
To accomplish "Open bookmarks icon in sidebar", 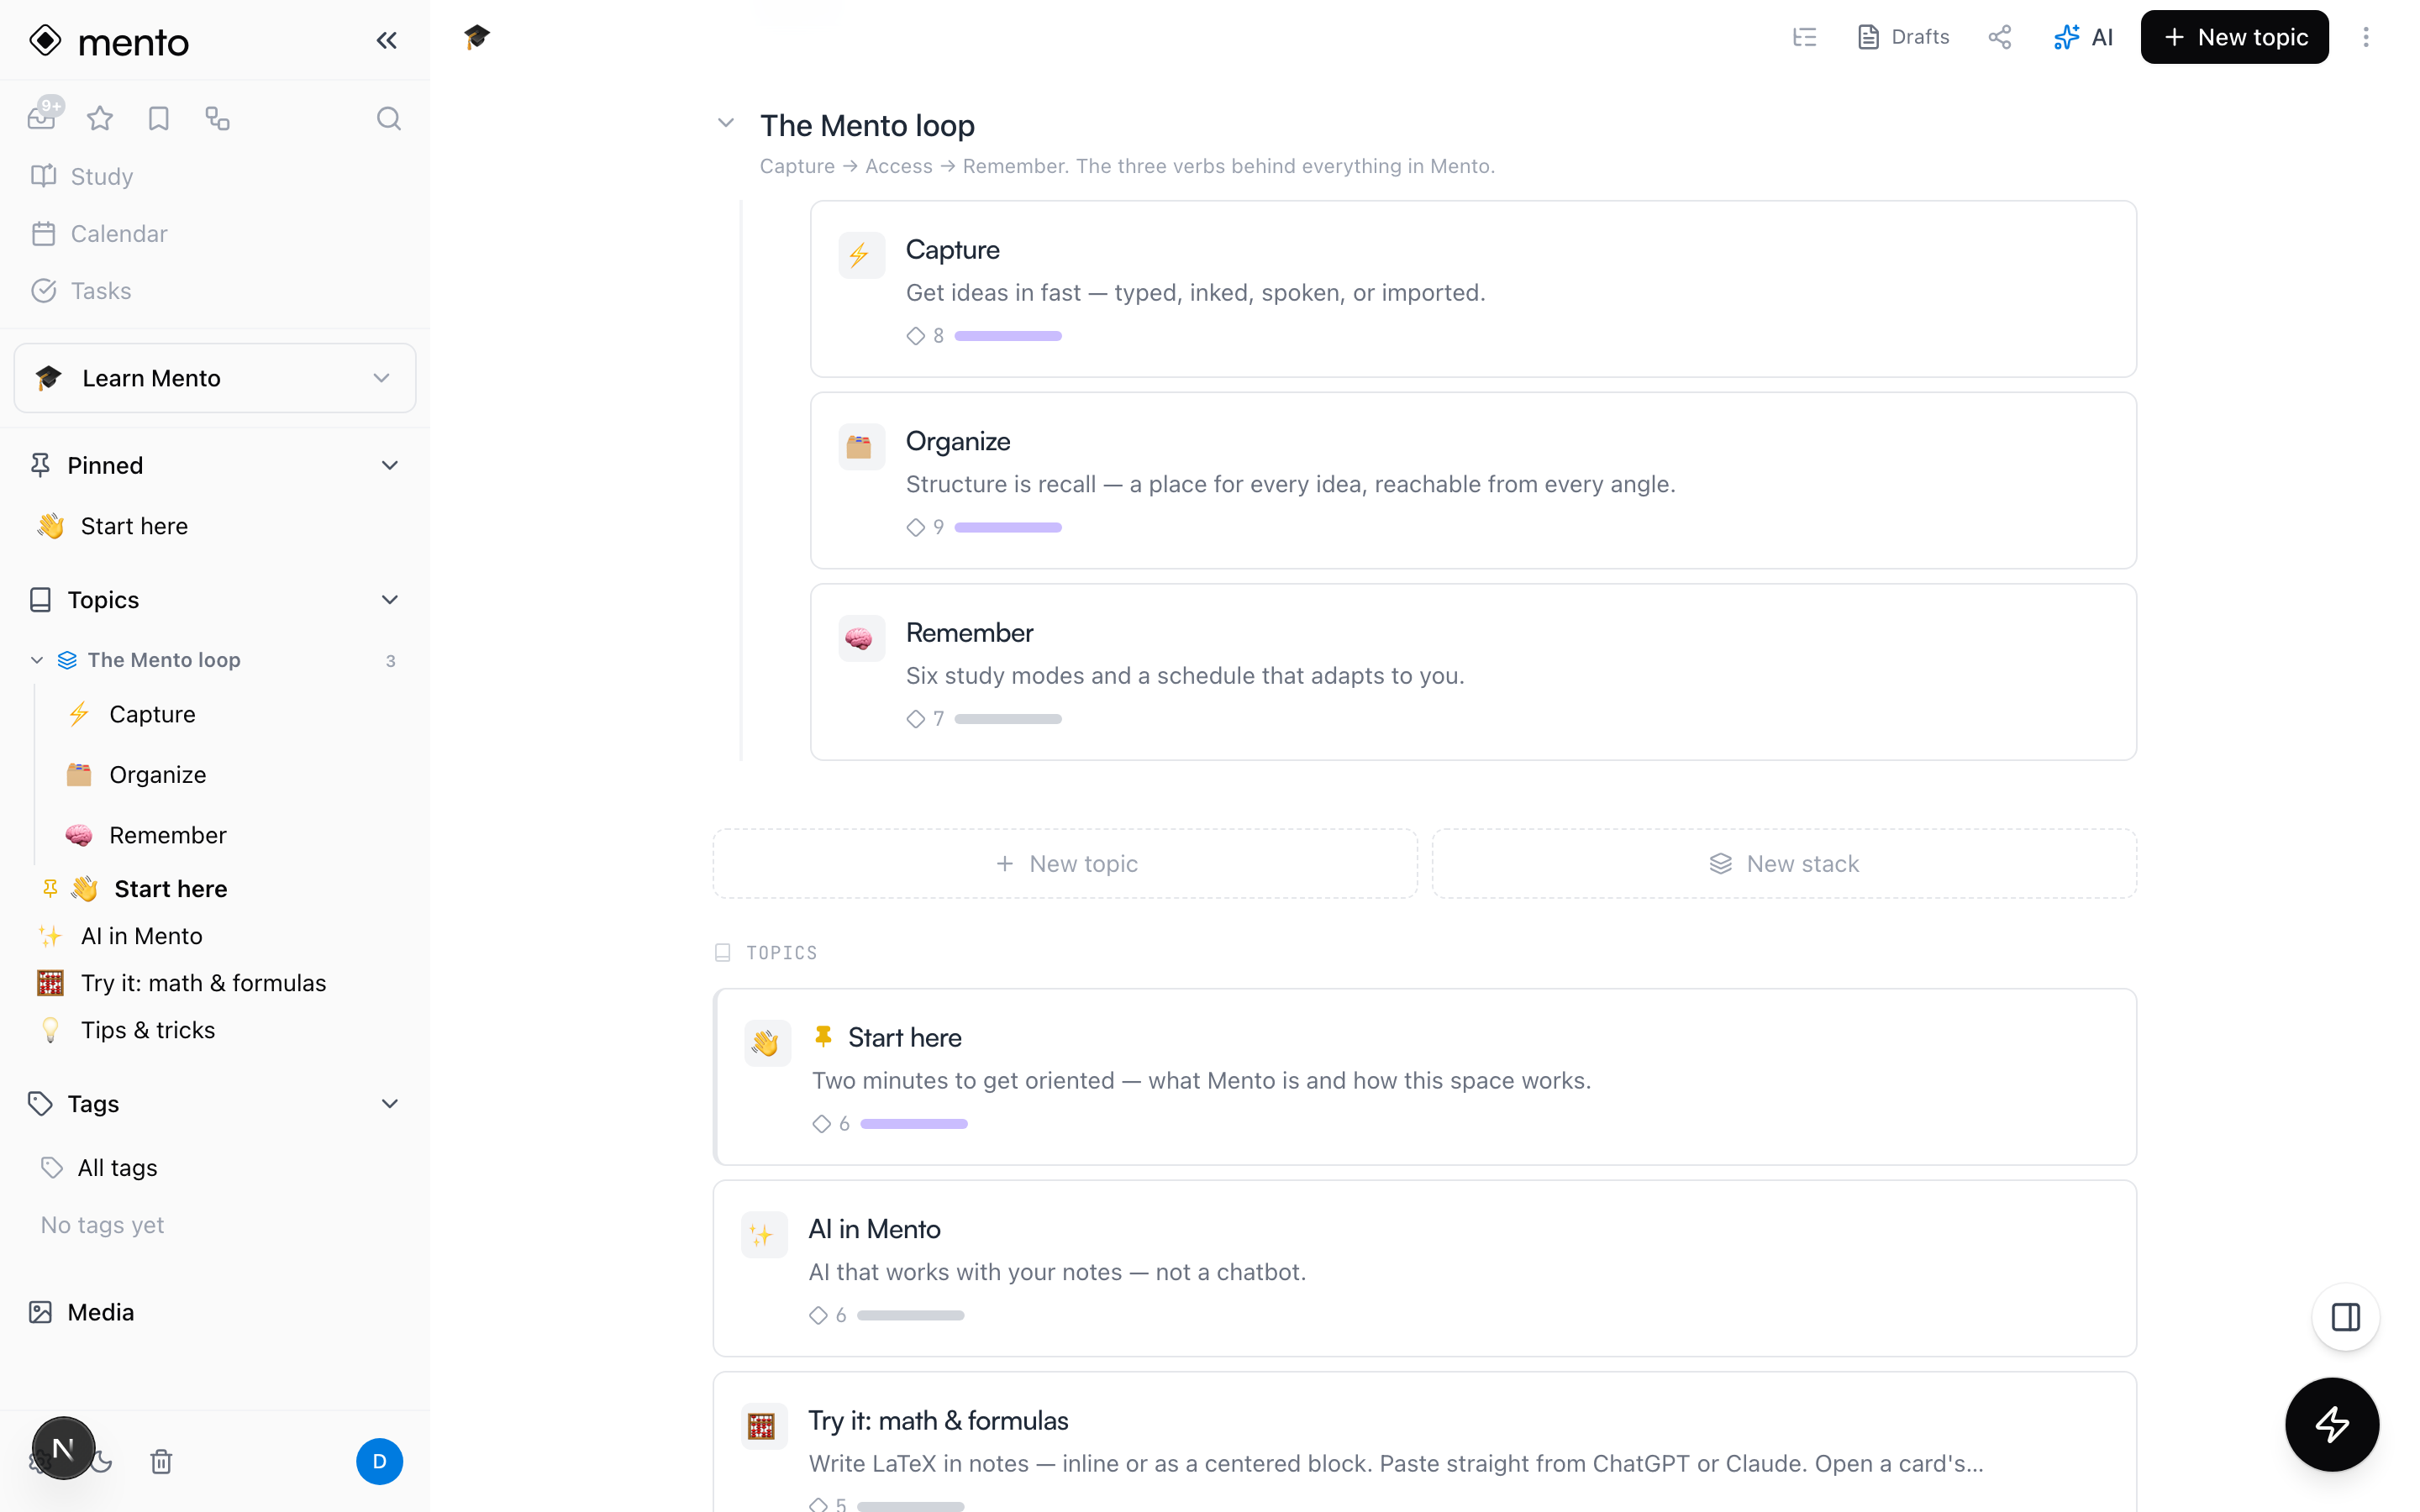I will 159,119.
